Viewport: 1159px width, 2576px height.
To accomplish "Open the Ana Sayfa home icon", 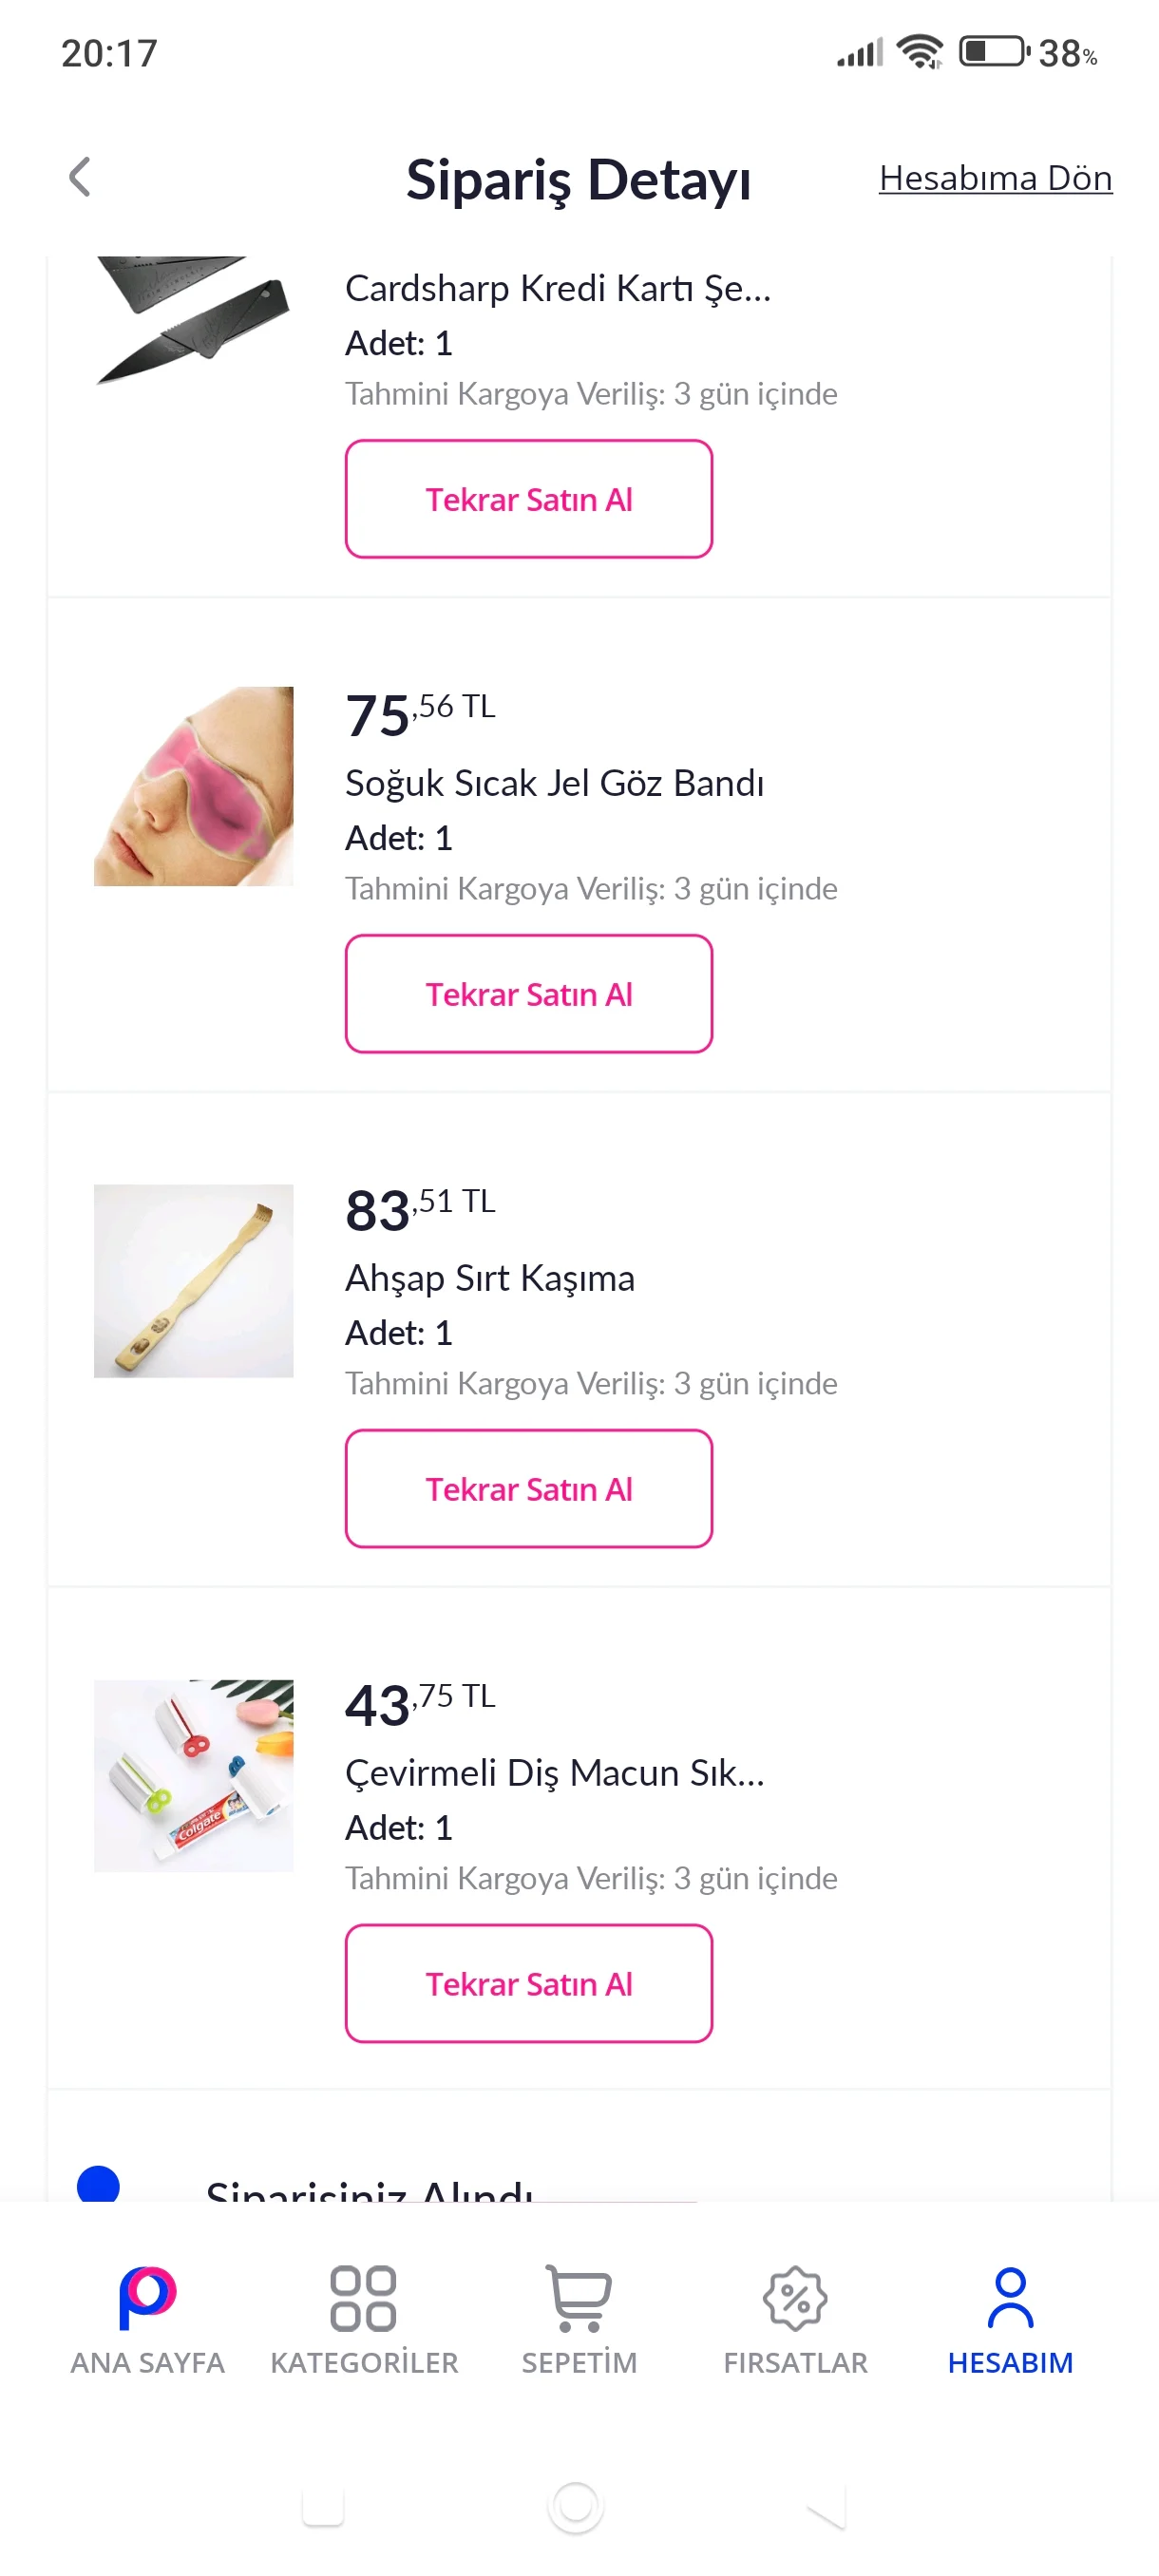I will (x=147, y=2297).
